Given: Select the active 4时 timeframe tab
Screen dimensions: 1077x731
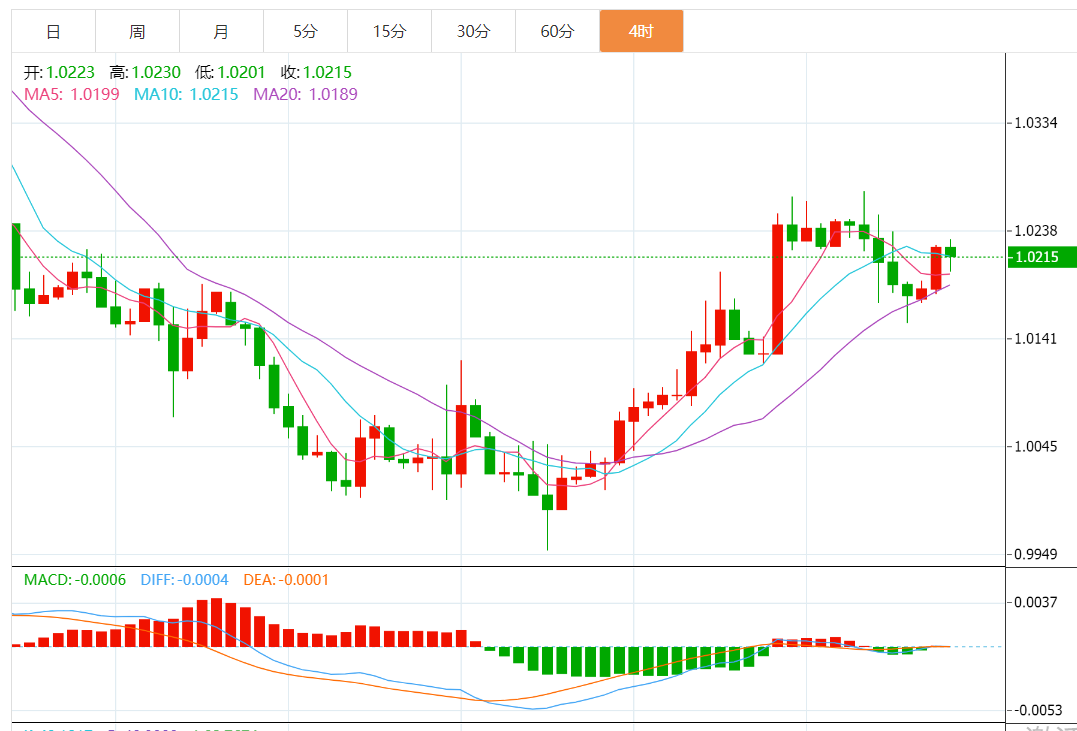Looking at the screenshot, I should pos(642,31).
